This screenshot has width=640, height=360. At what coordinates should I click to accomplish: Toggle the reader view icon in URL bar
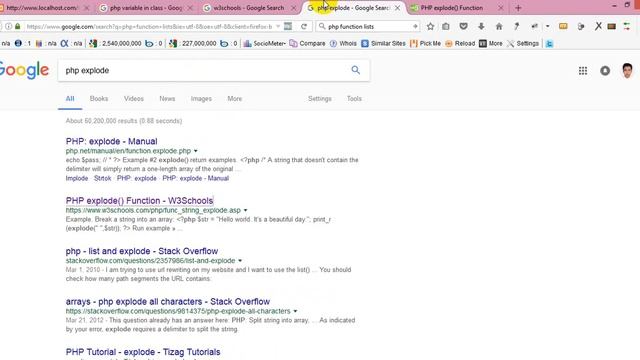[288, 27]
